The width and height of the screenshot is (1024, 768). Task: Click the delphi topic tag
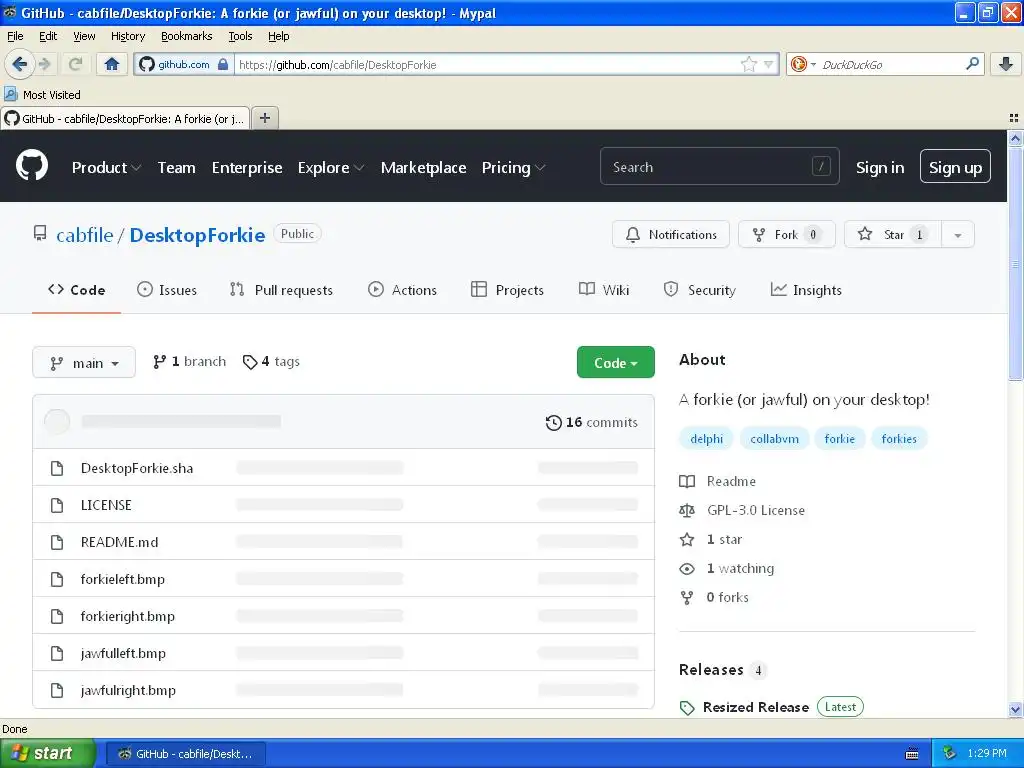point(707,439)
